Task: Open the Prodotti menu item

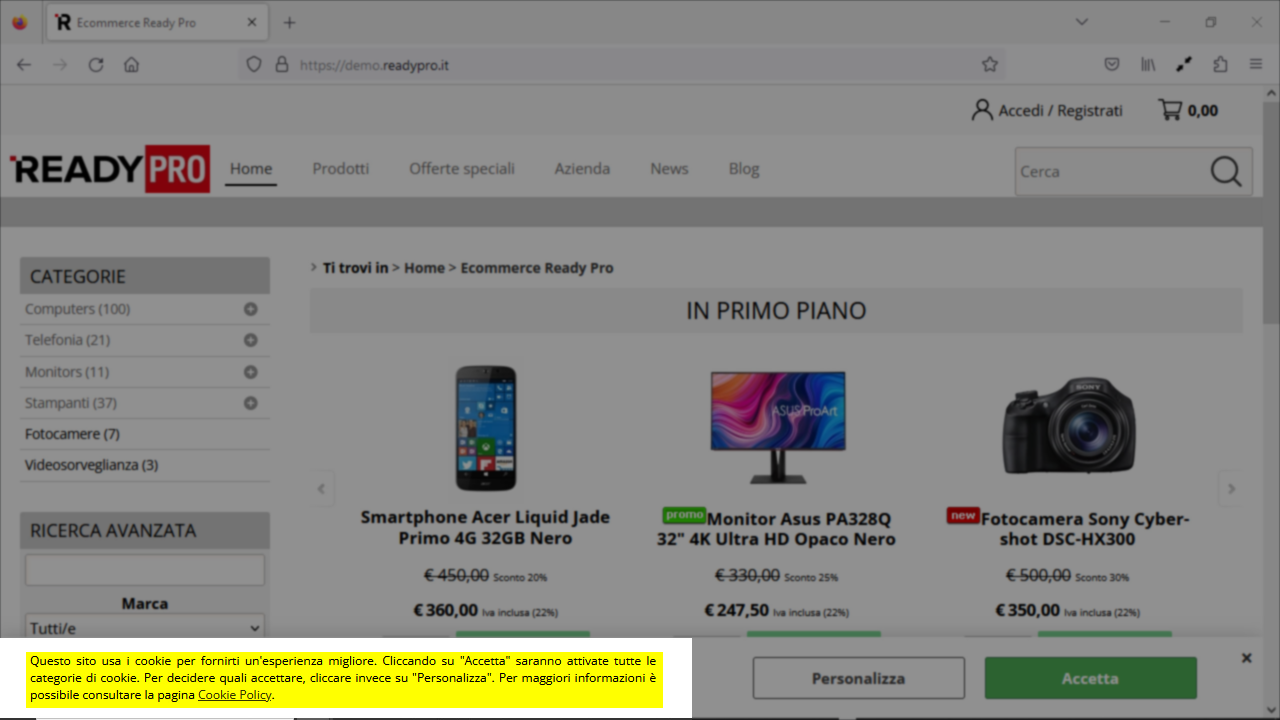Action: 341,168
